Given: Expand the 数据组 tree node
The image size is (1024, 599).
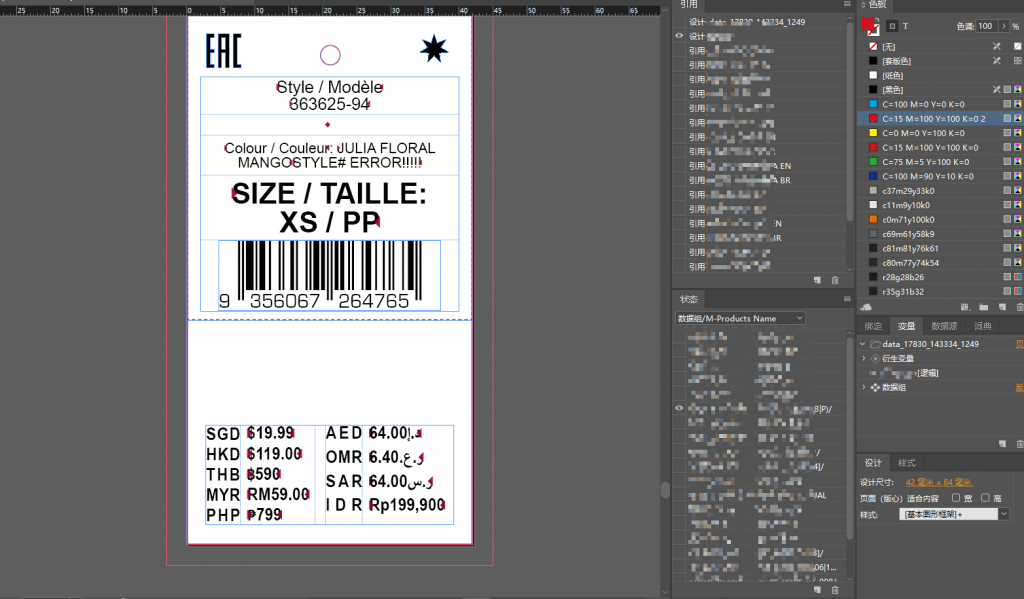Looking at the screenshot, I should click(864, 387).
